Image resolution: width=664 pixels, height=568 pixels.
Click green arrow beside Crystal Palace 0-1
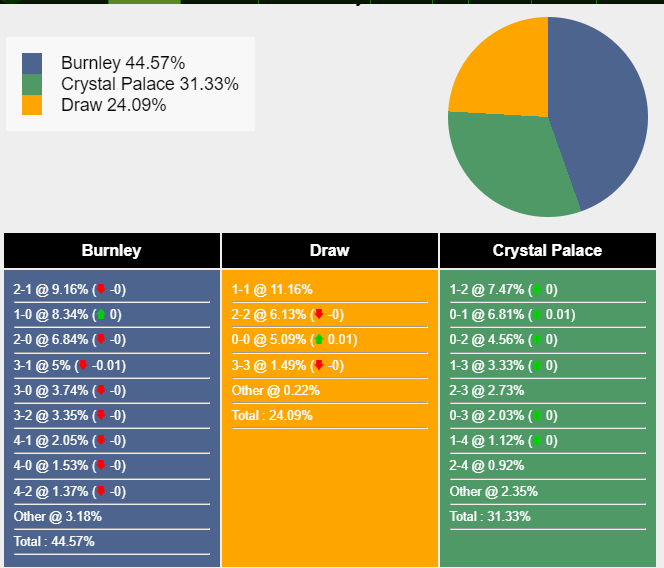point(537,315)
